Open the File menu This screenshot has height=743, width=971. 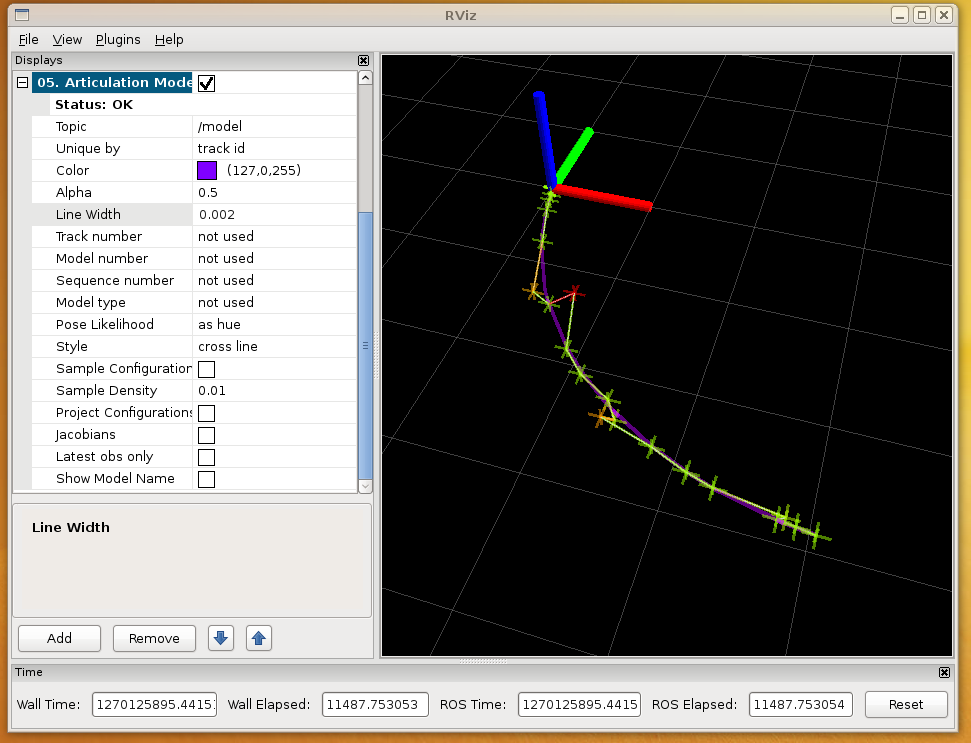pyautogui.click(x=28, y=40)
